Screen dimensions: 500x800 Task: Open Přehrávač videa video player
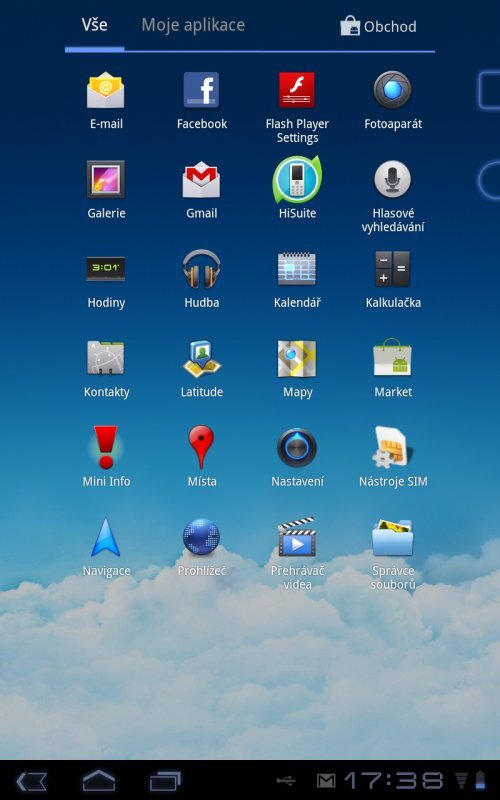(x=297, y=537)
